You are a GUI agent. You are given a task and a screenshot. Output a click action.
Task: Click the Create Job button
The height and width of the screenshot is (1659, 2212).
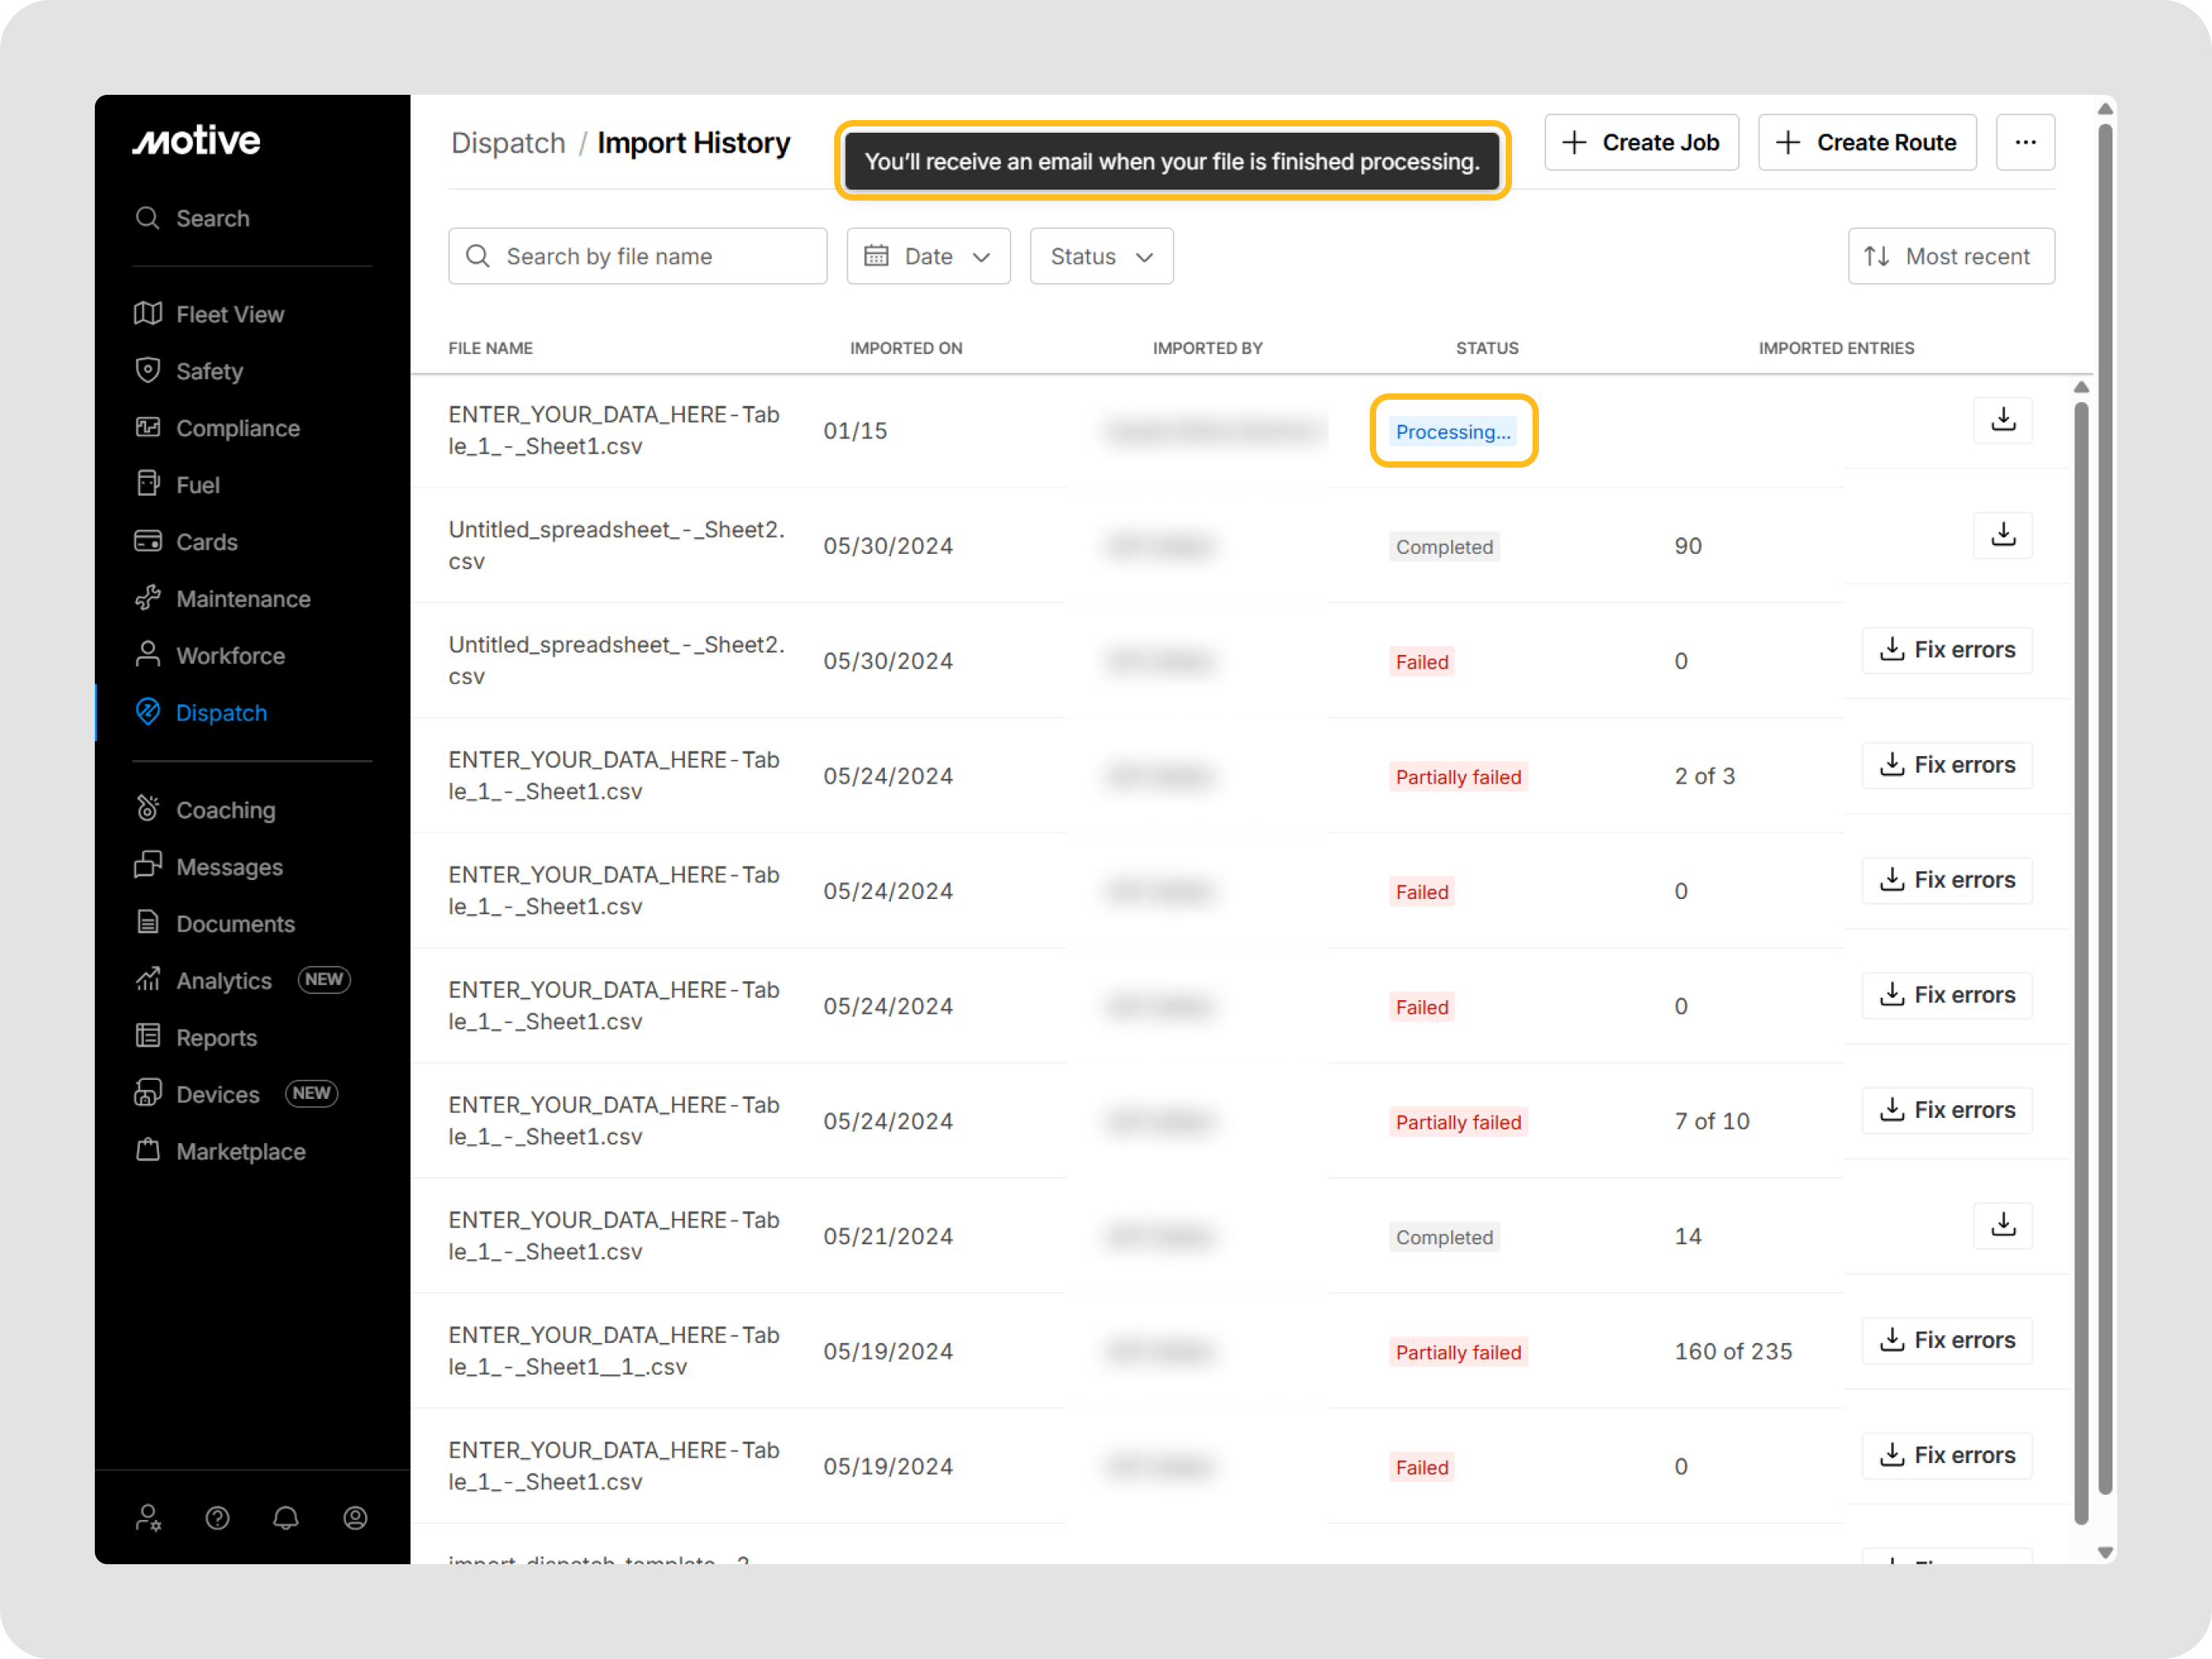pos(1640,142)
